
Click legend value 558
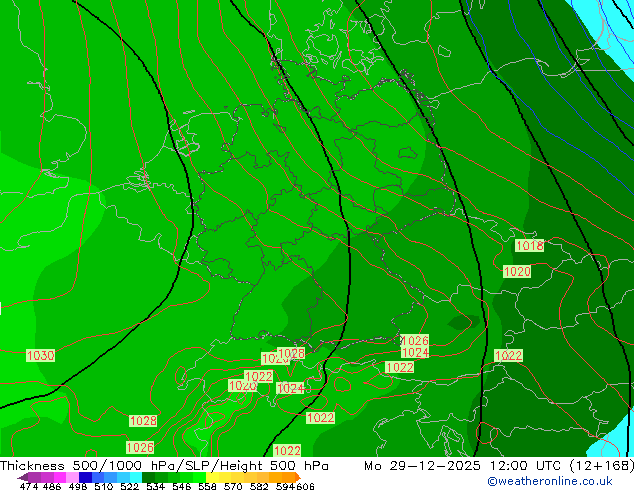click(207, 486)
